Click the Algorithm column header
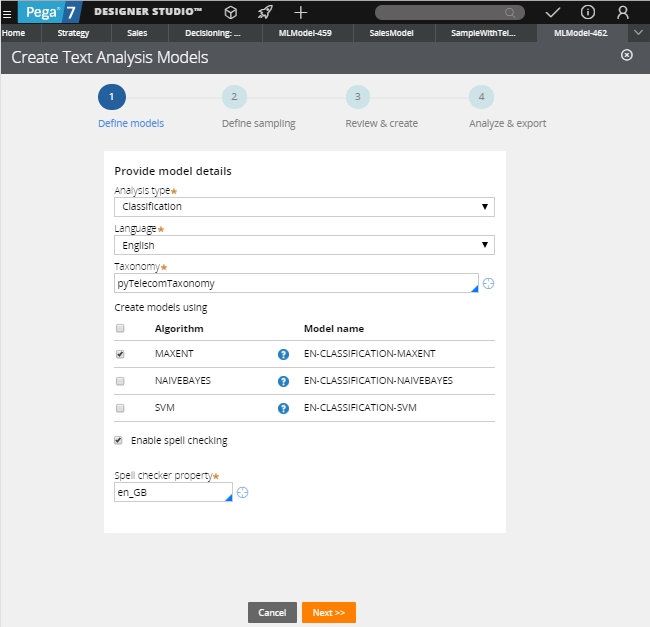 click(x=179, y=329)
